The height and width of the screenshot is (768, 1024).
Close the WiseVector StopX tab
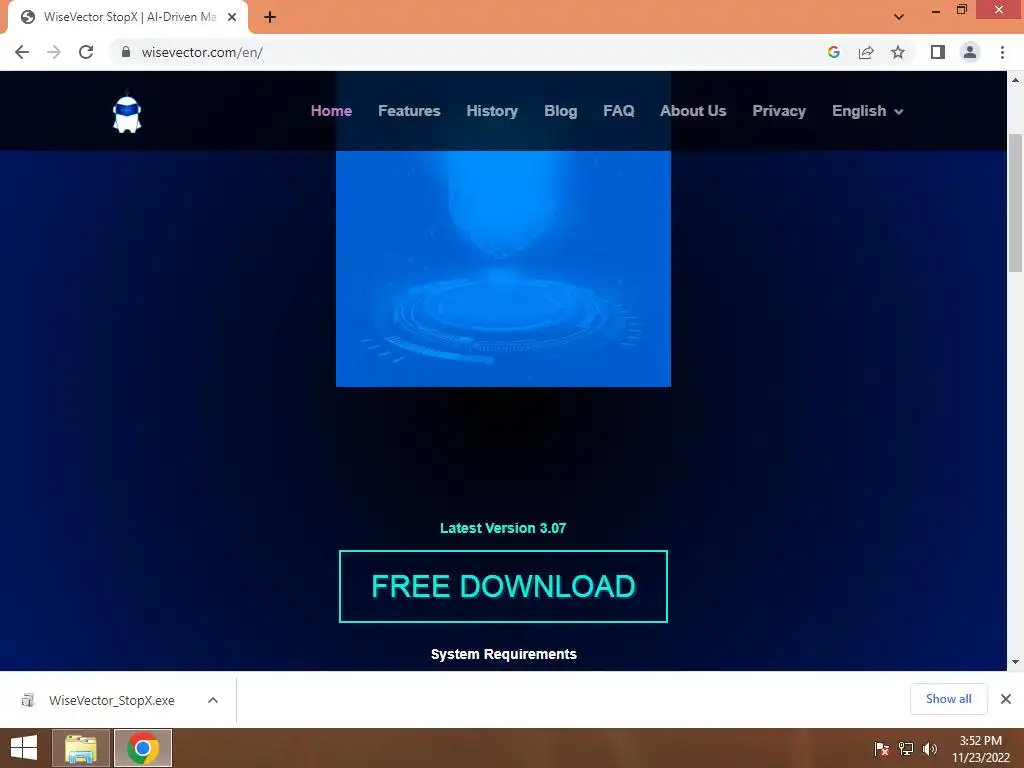[232, 18]
